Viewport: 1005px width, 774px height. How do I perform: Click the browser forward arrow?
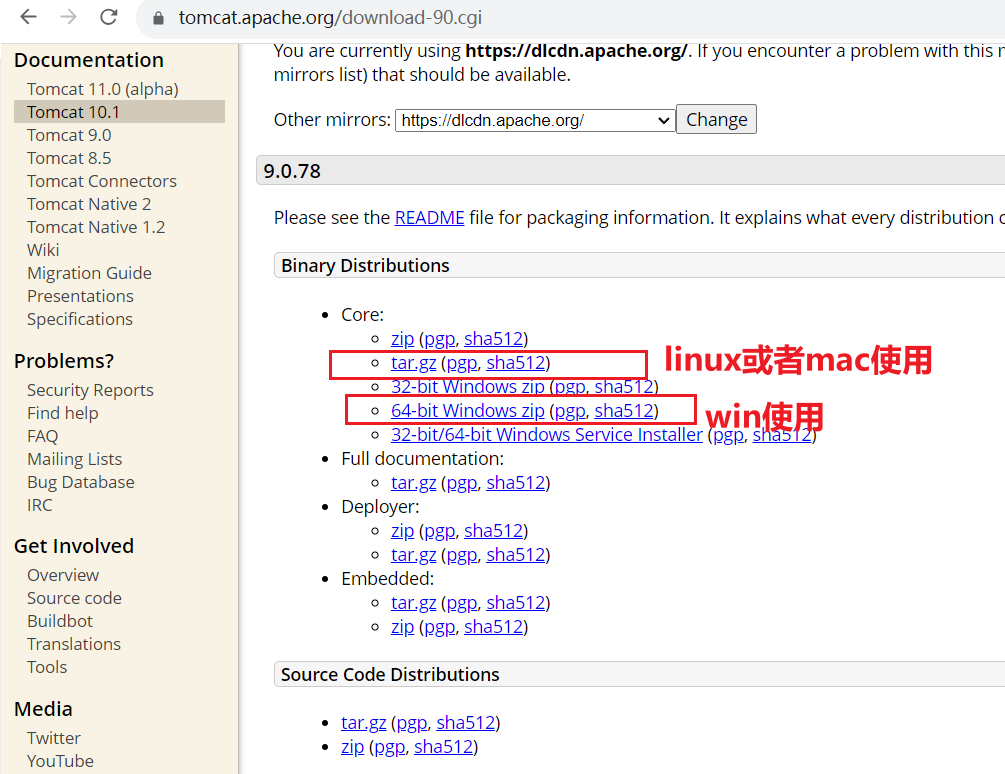pyautogui.click(x=68, y=17)
